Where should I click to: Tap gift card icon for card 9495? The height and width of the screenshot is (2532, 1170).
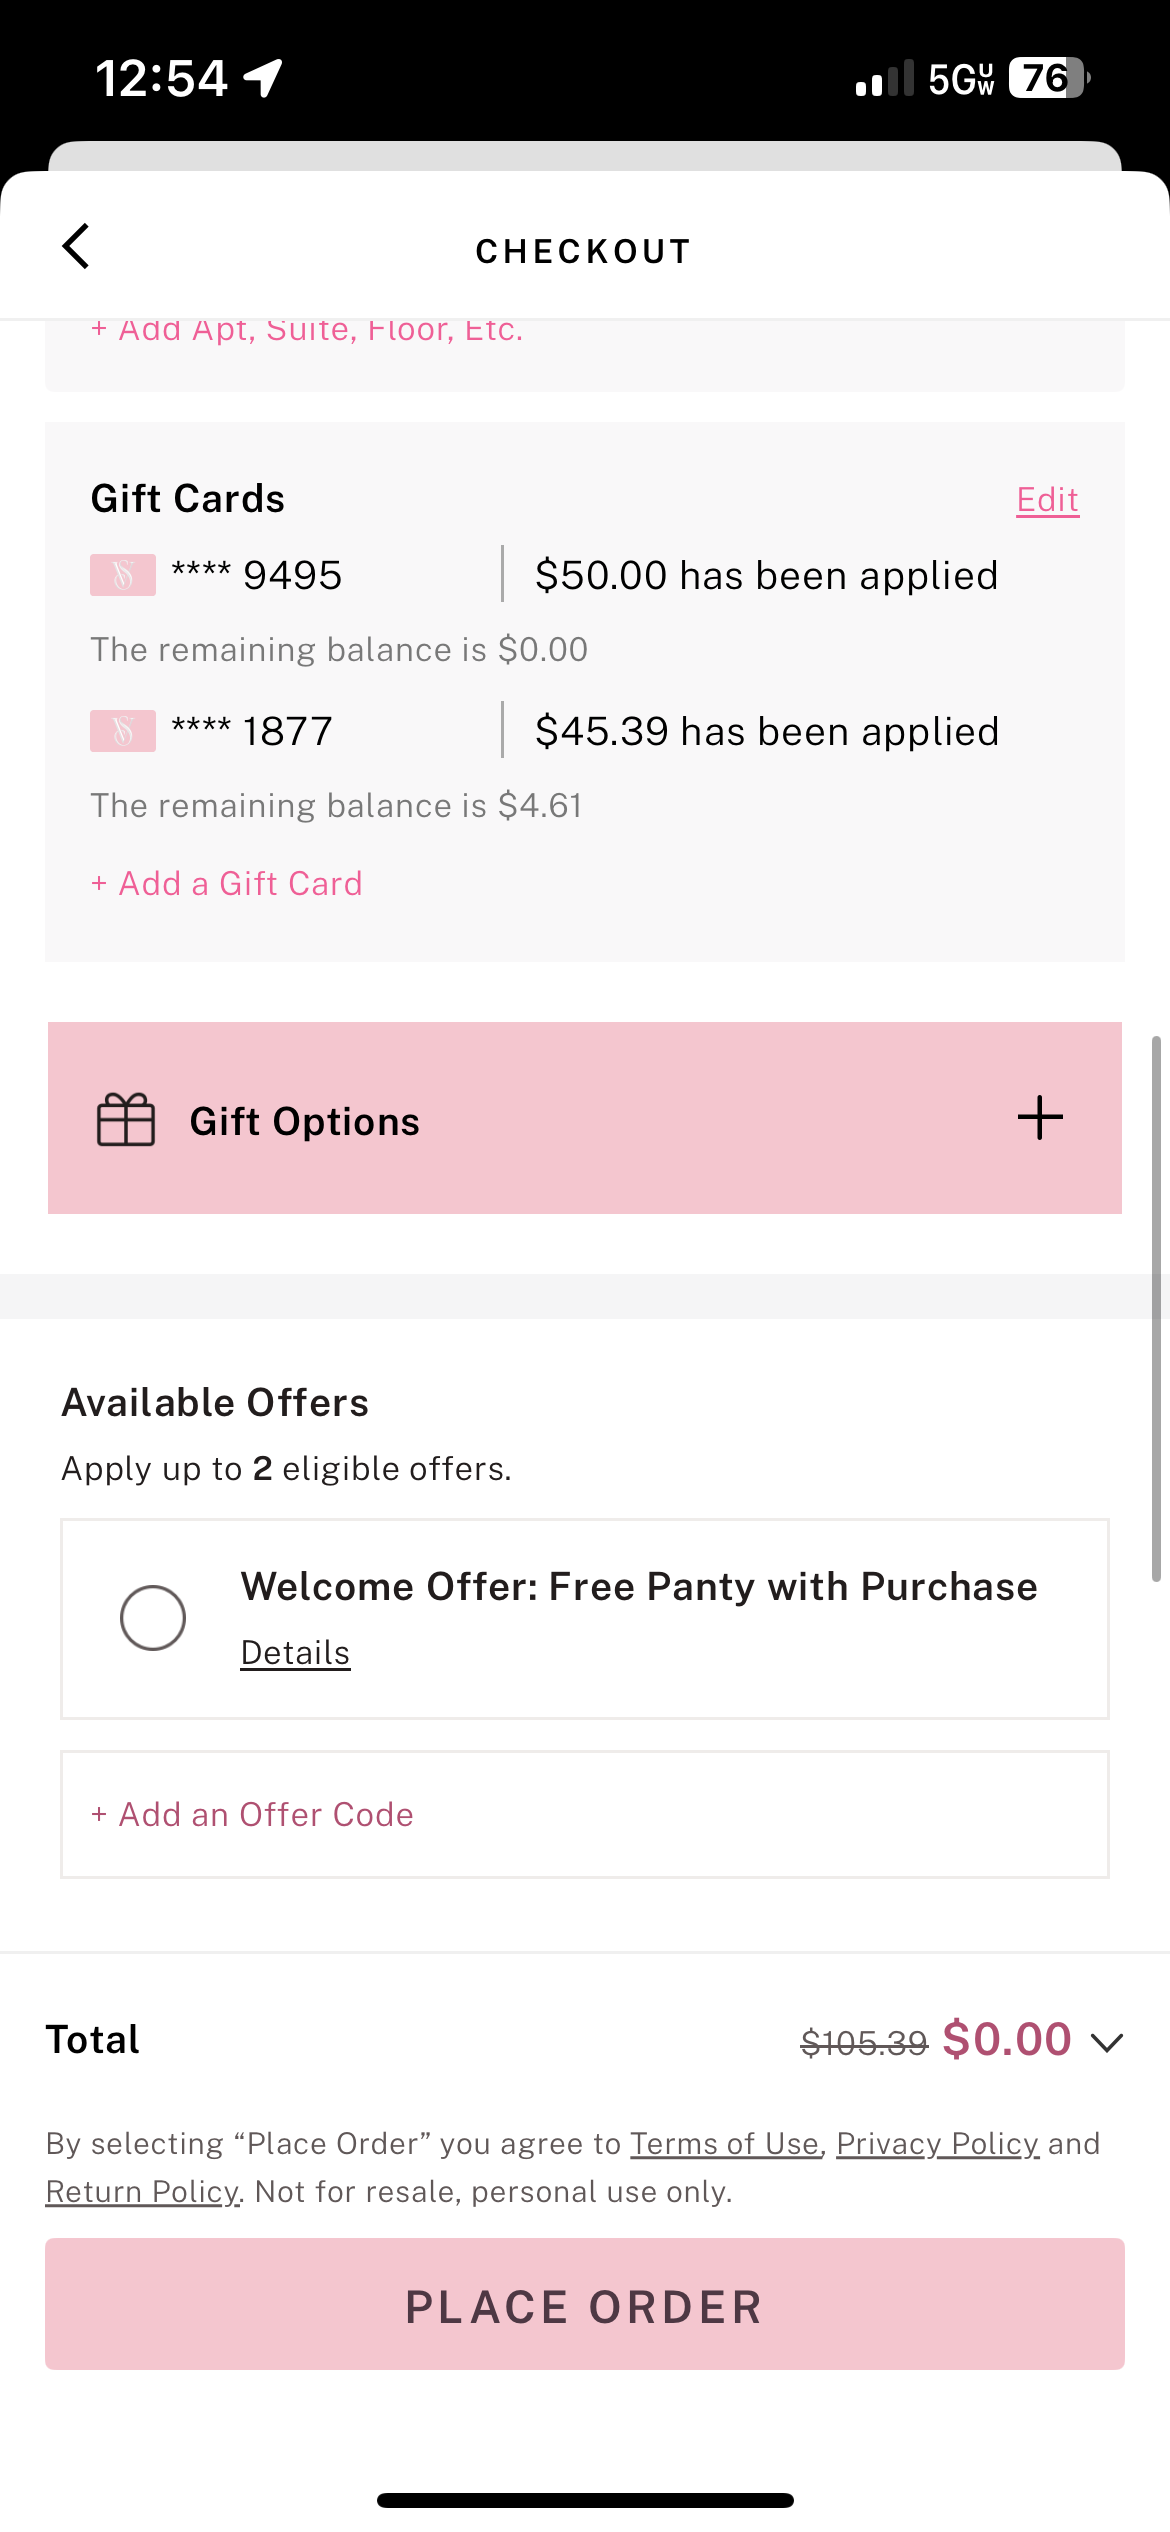(123, 575)
